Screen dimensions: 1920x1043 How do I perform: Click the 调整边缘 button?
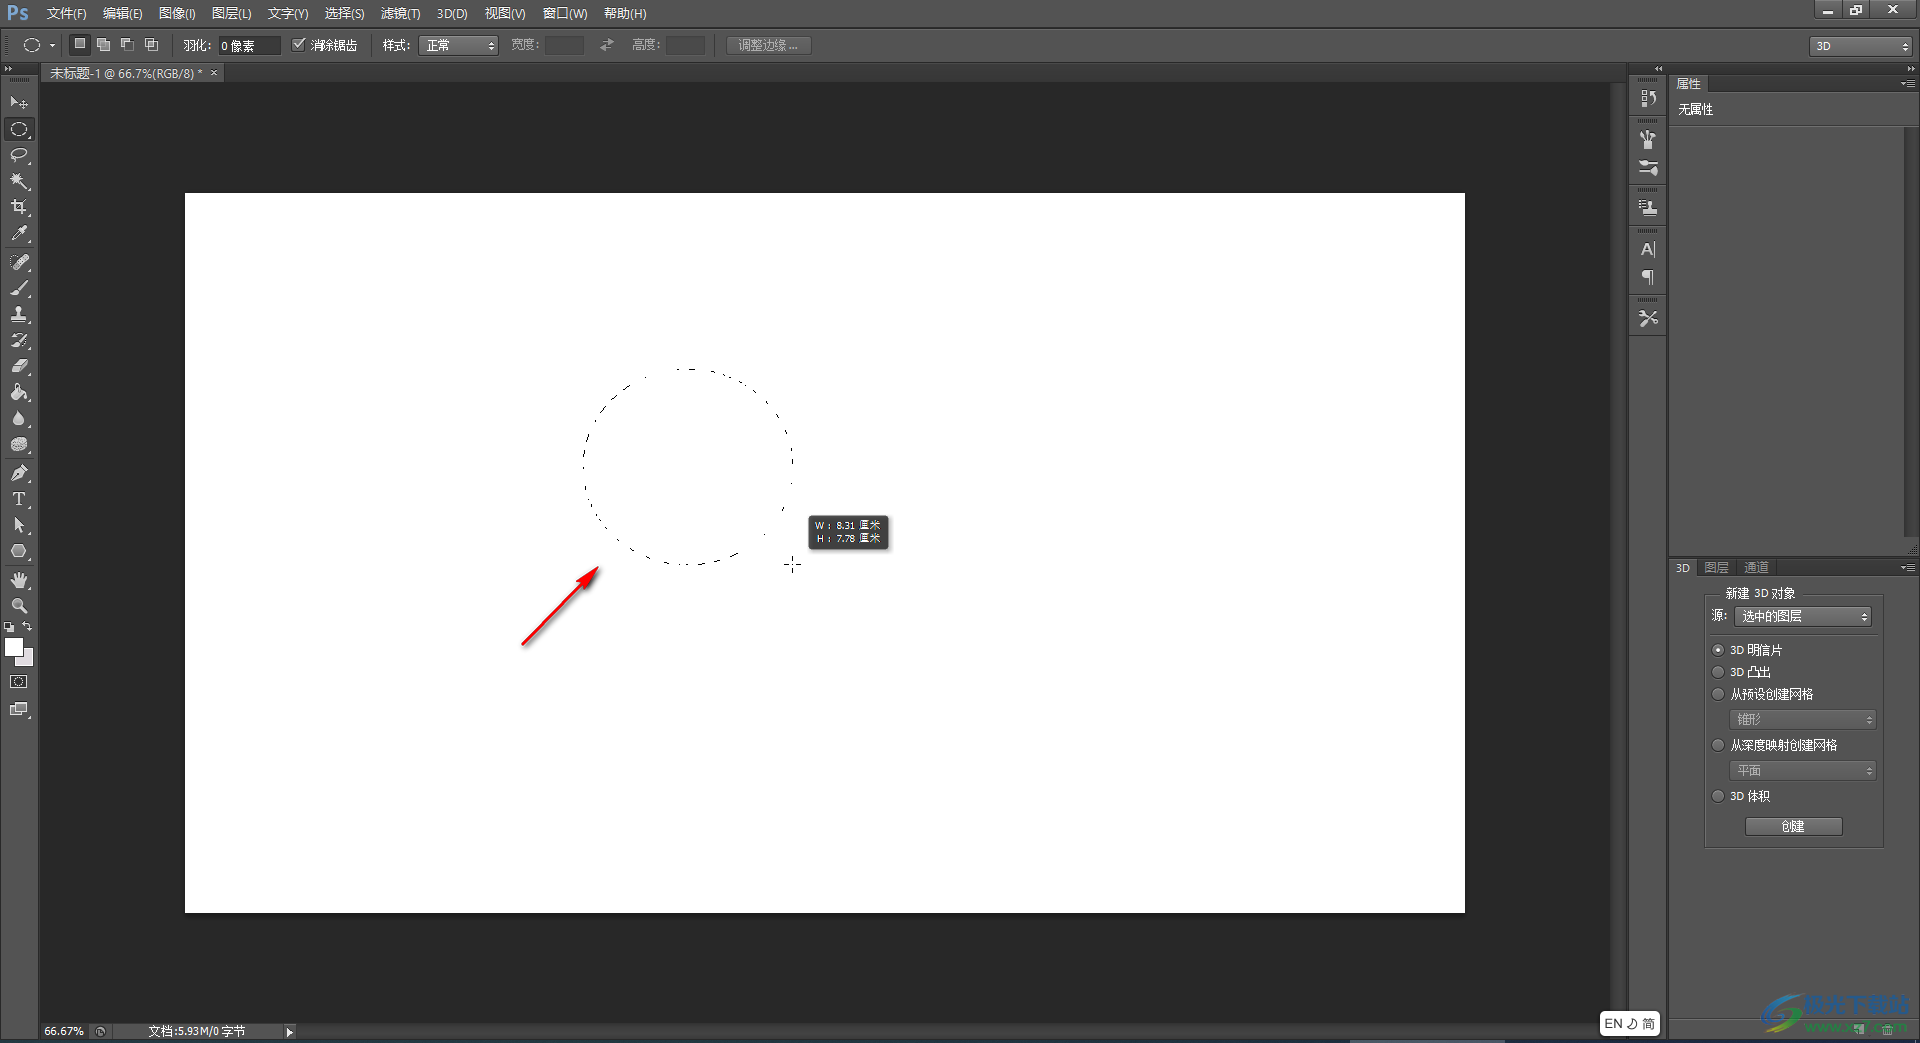click(768, 45)
